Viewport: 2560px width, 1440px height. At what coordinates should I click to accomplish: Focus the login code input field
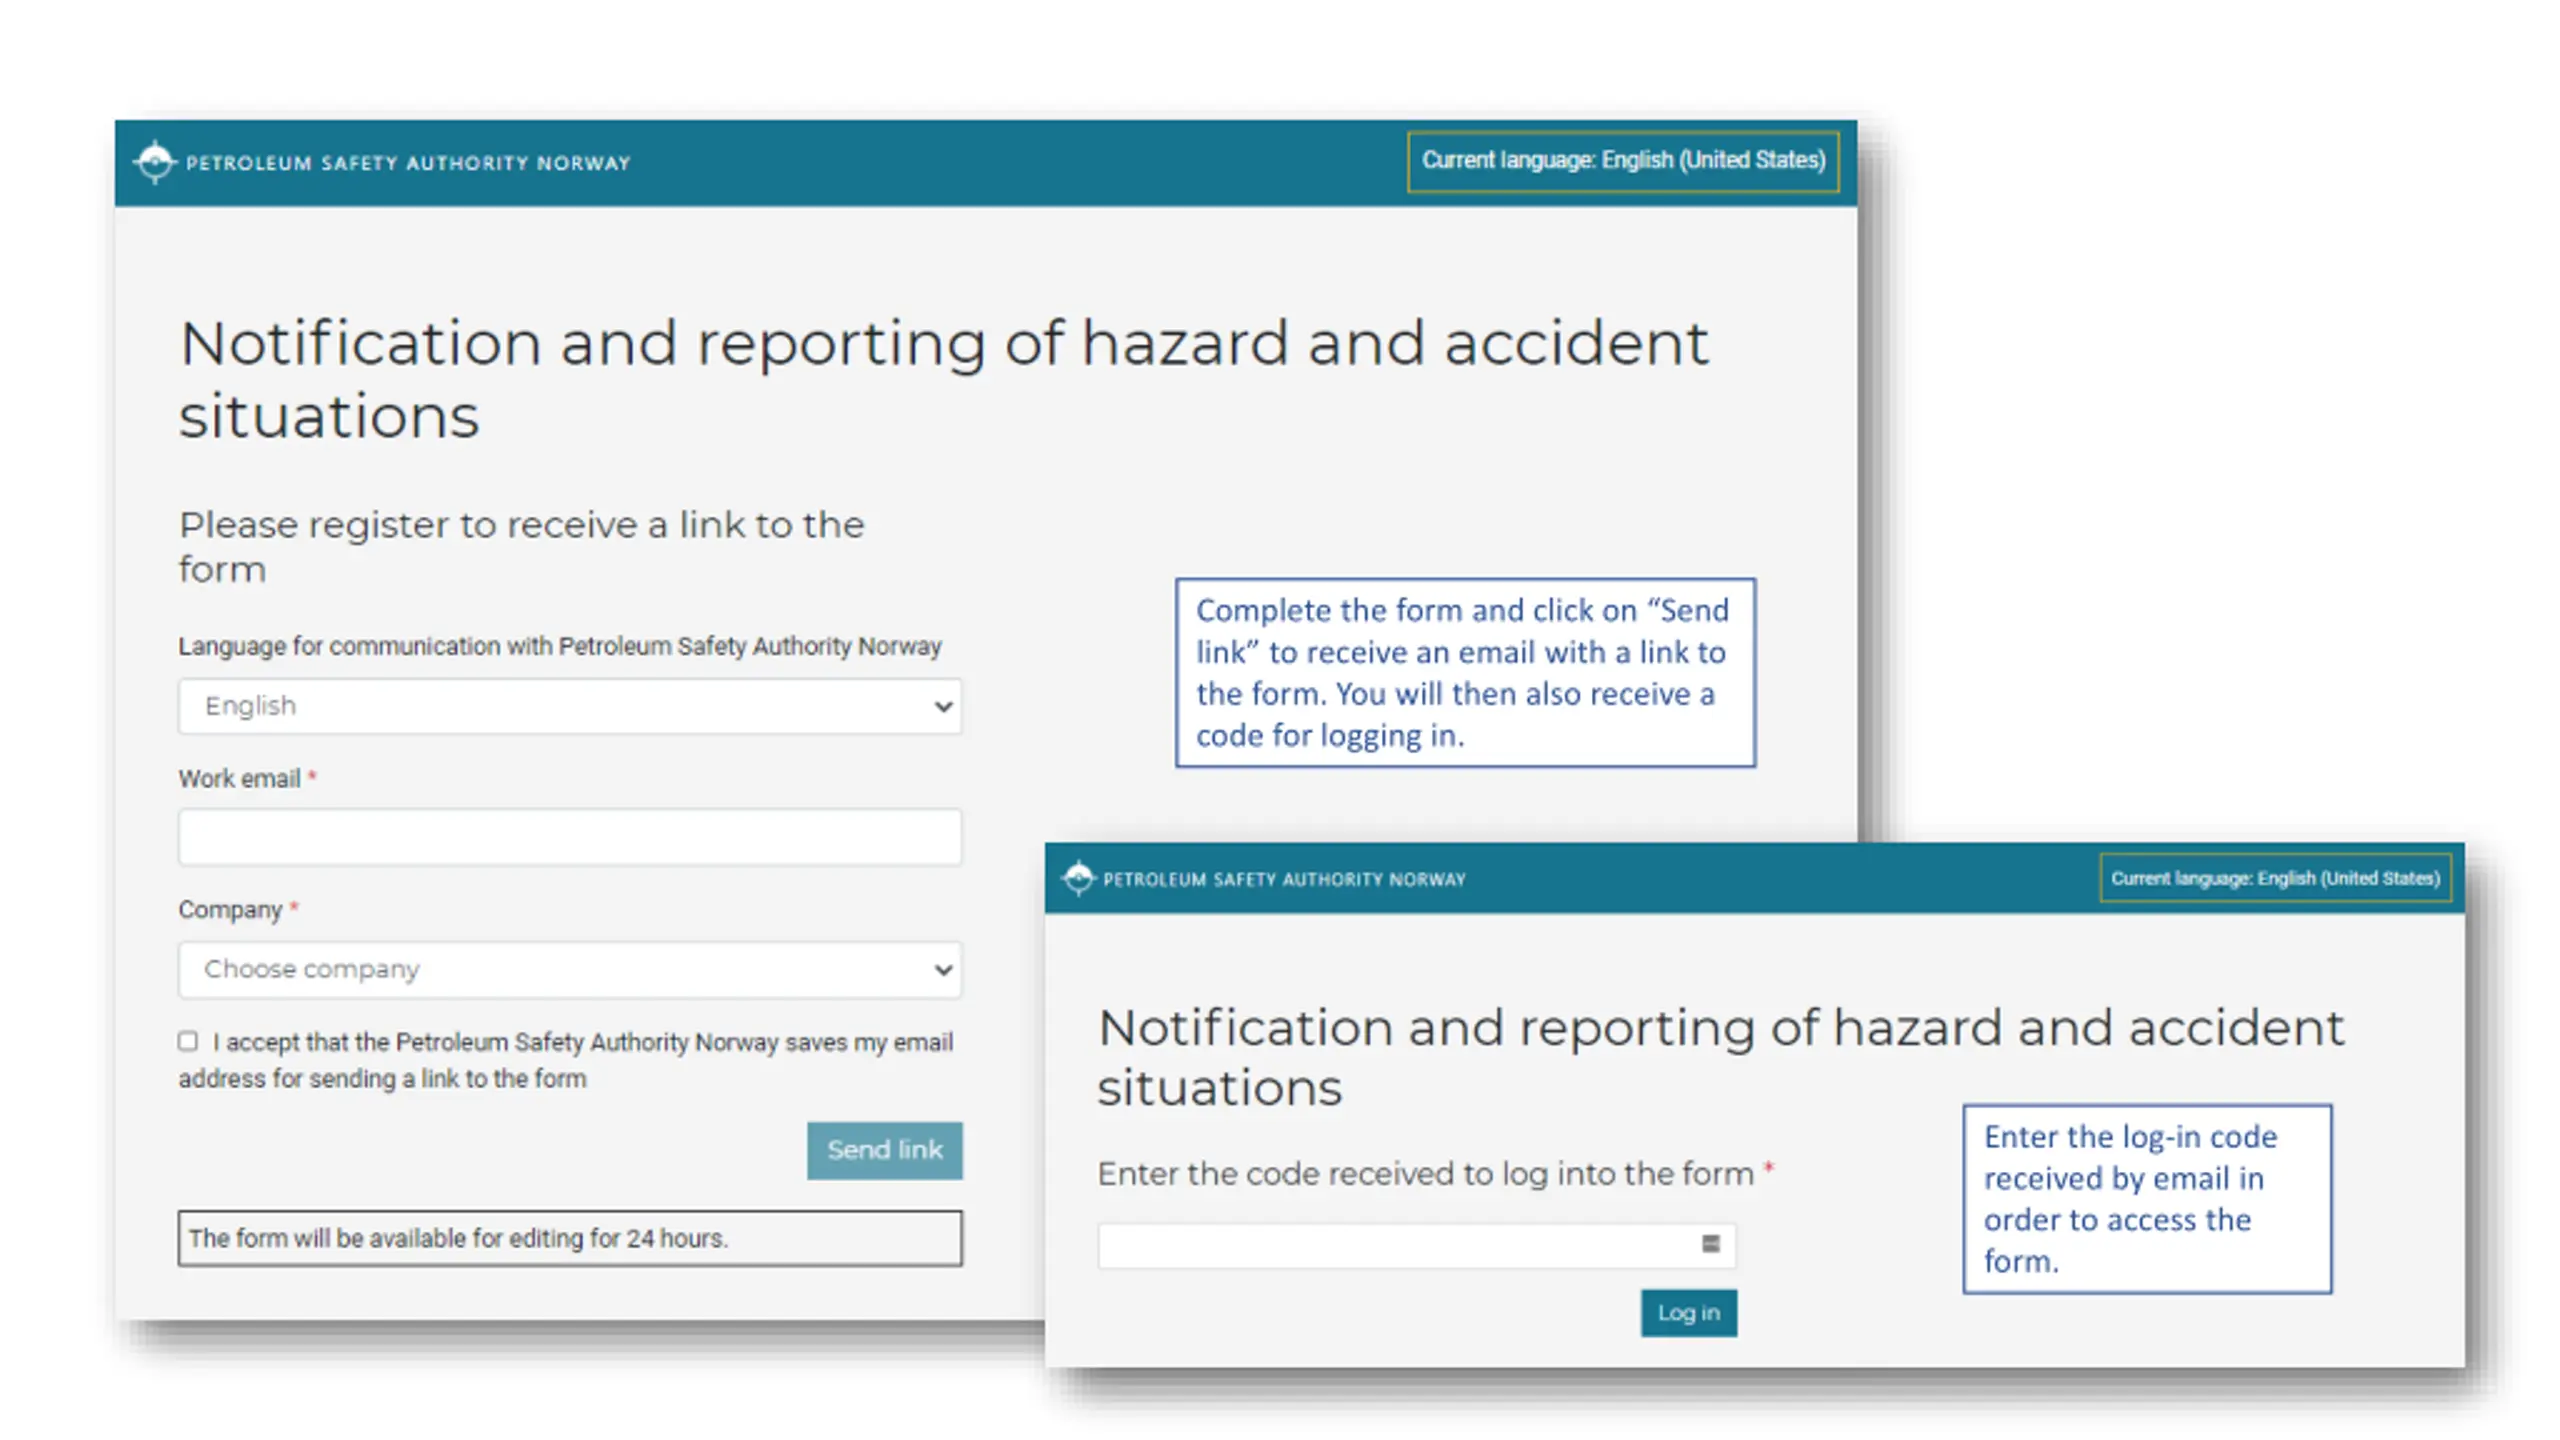point(1416,1245)
